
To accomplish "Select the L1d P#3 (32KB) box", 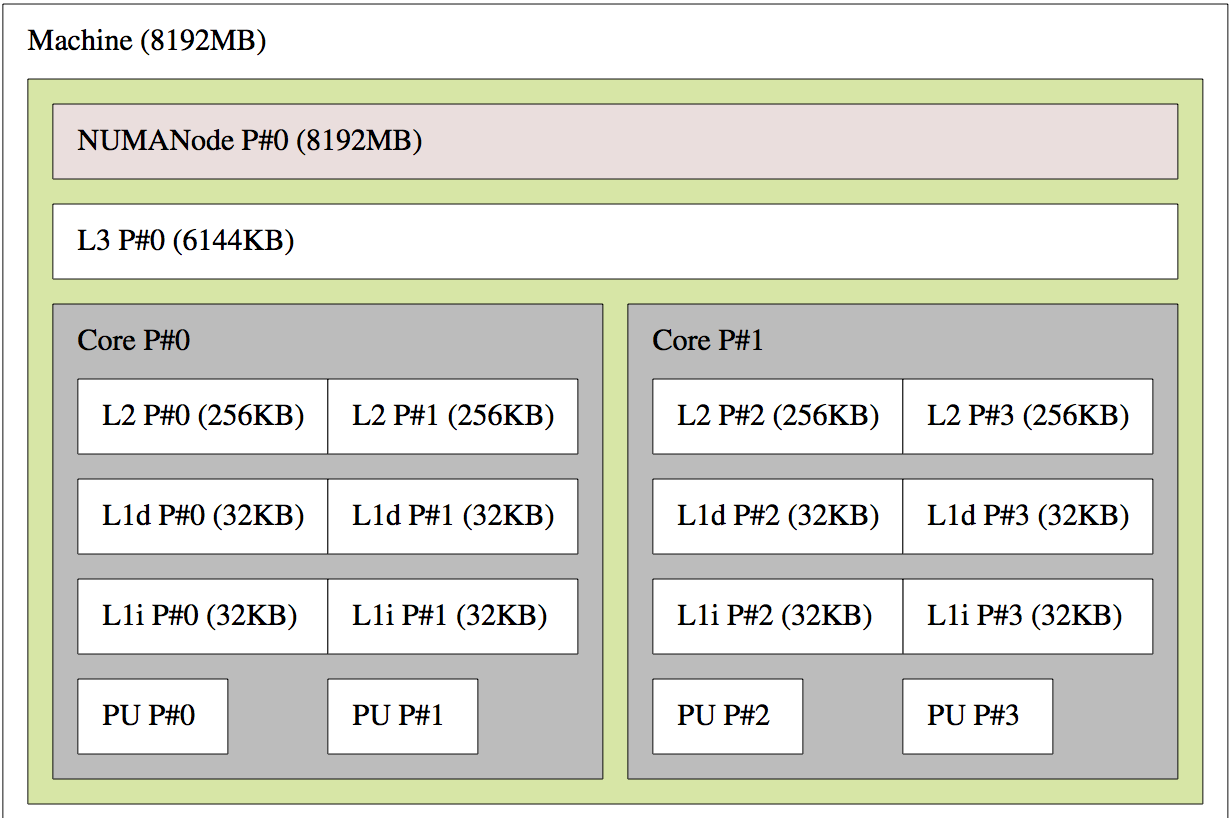I will point(1028,516).
